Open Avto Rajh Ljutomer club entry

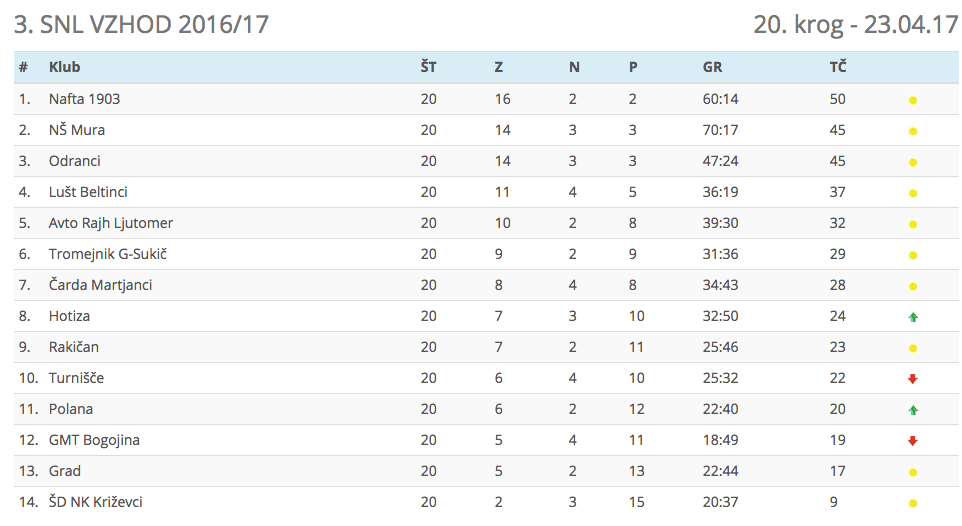click(111, 223)
